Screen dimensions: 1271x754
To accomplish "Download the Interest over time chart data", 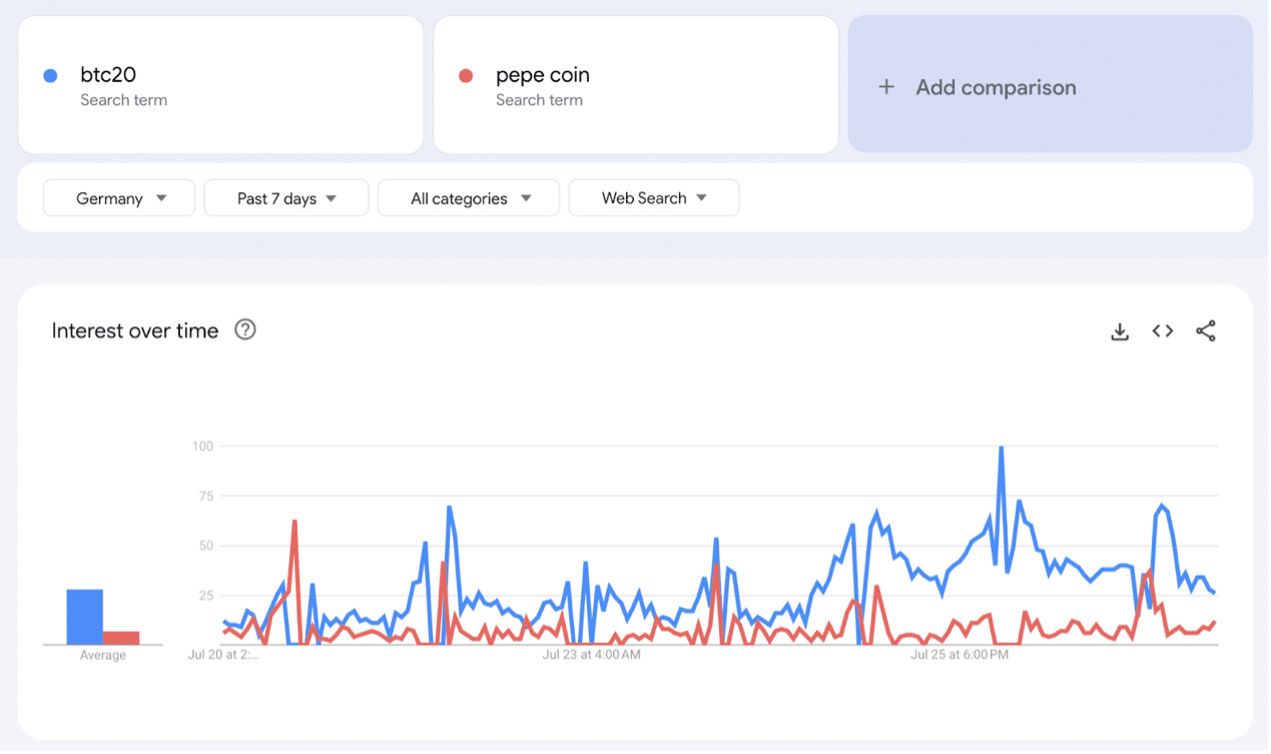I will [1120, 331].
